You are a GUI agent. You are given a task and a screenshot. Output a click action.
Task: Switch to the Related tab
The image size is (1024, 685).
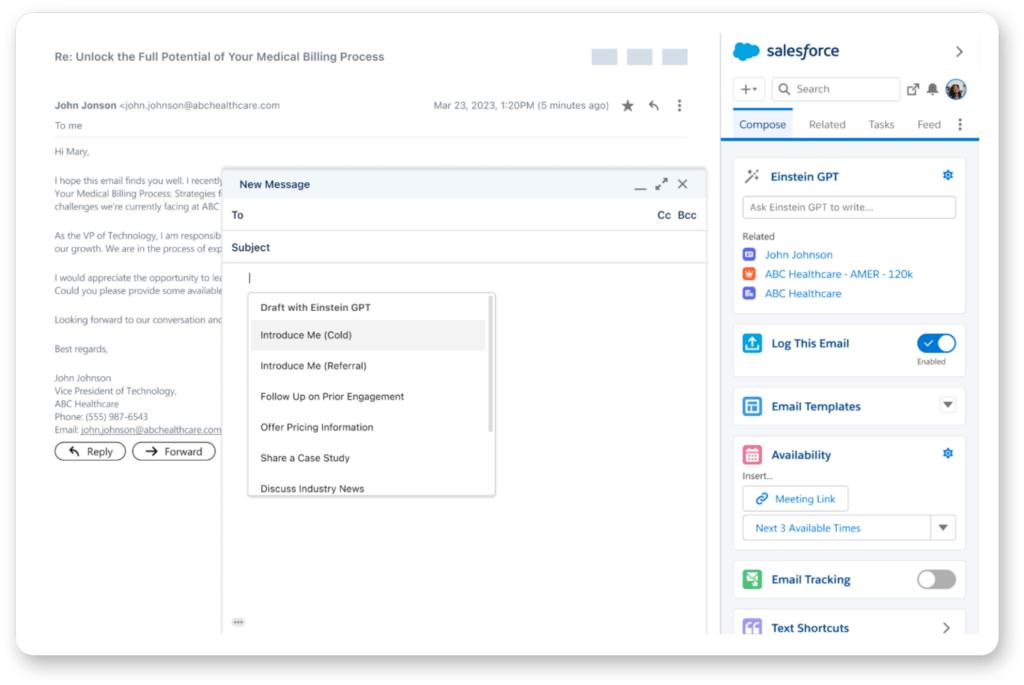(x=828, y=124)
